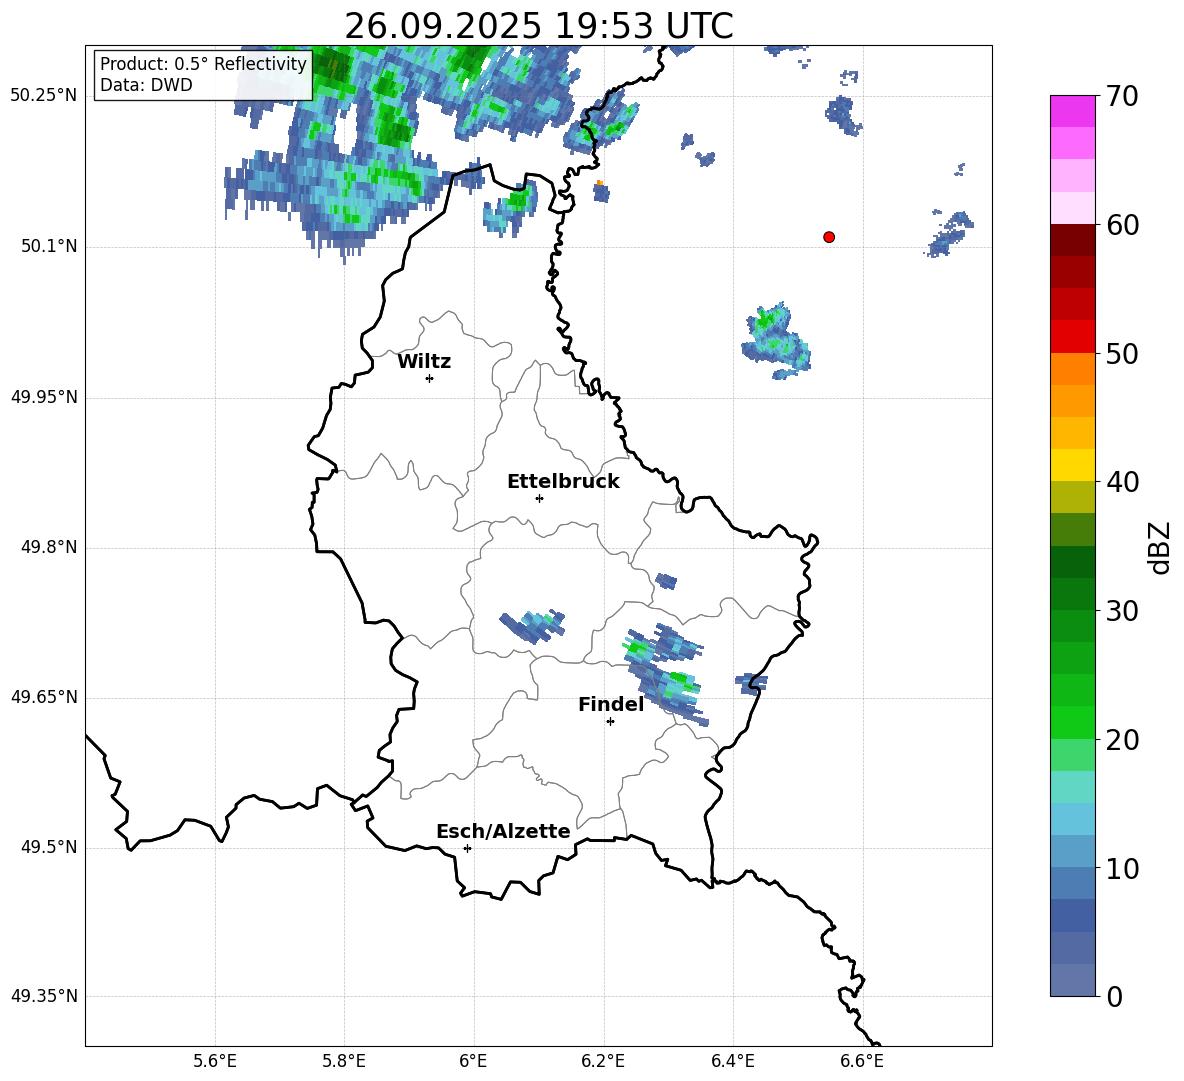Click the title 26.09.2025 19:53 UTC
The image size is (1184, 1081).
point(538,26)
